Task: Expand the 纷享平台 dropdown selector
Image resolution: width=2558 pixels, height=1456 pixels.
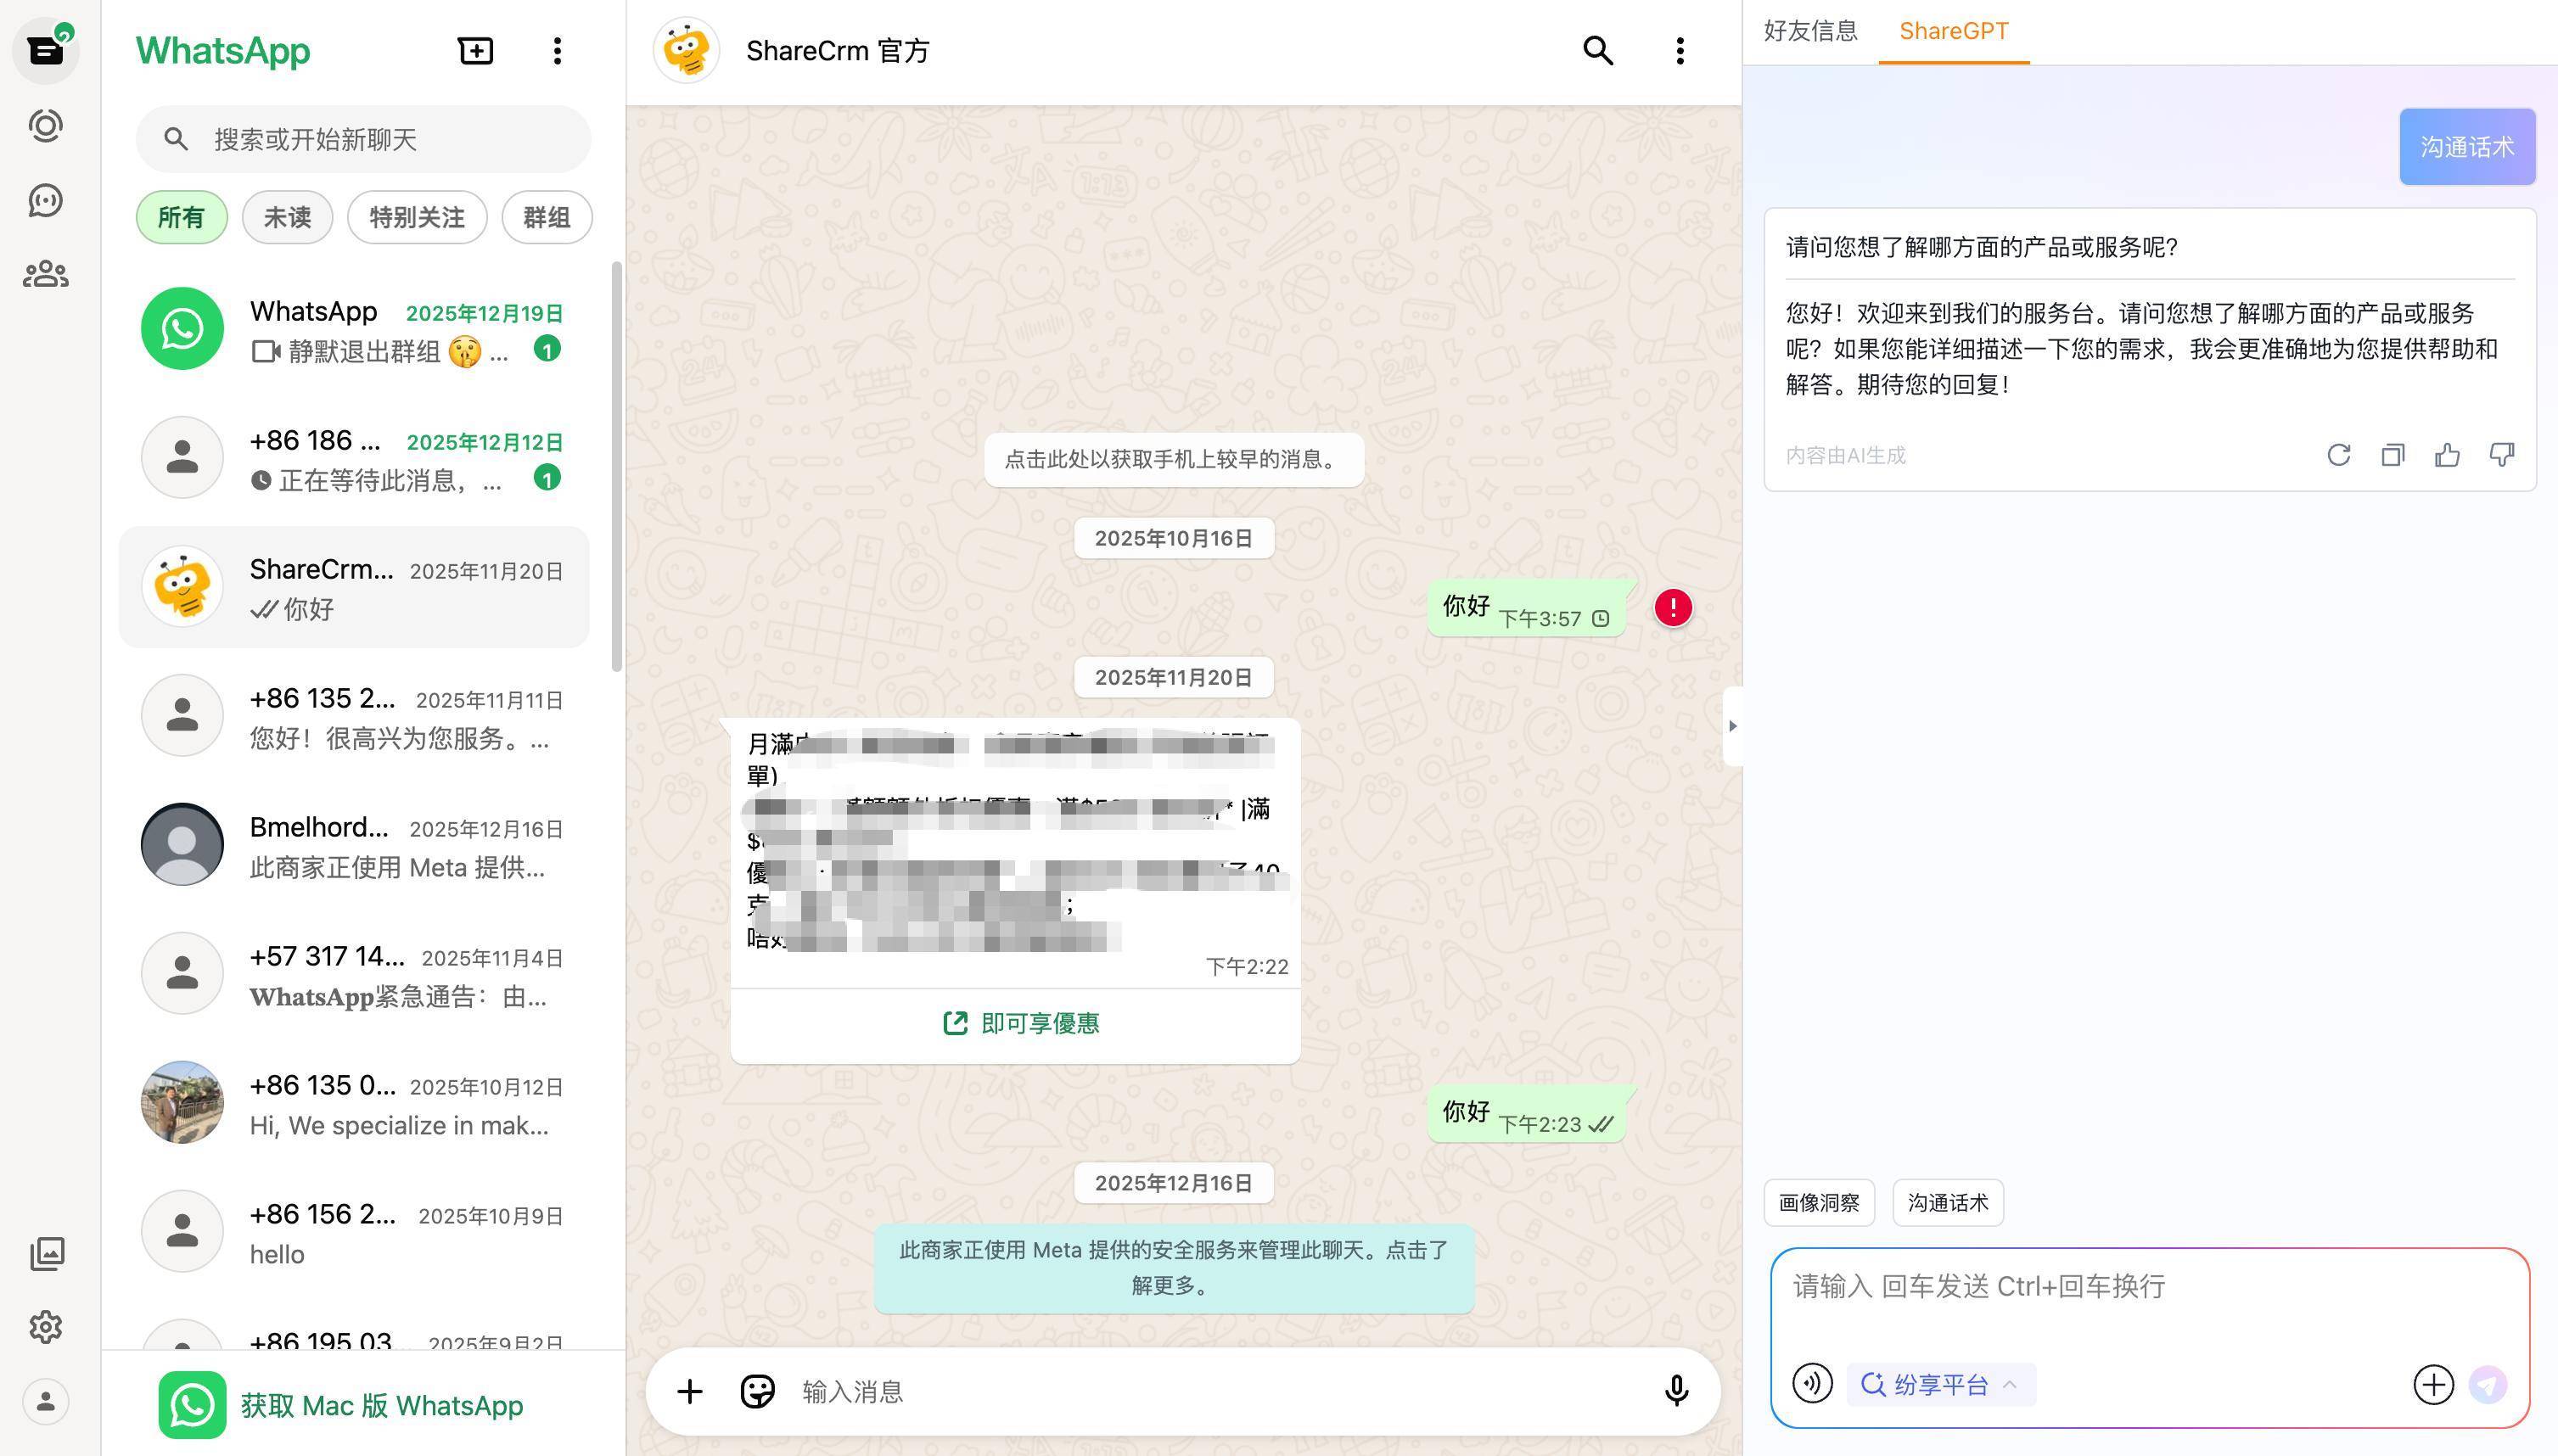Action: click(x=1939, y=1385)
